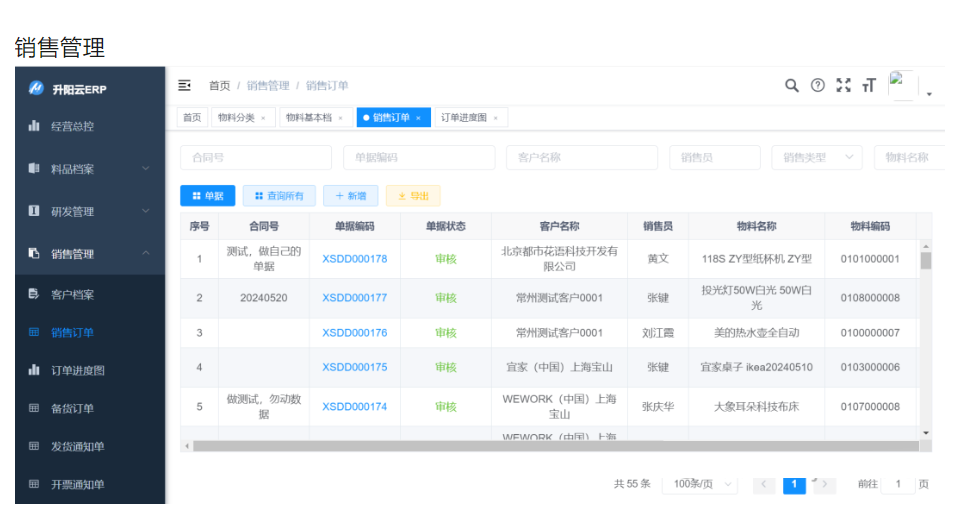Open the search magnifier icon
This screenshot has height=519, width=980.
point(791,86)
